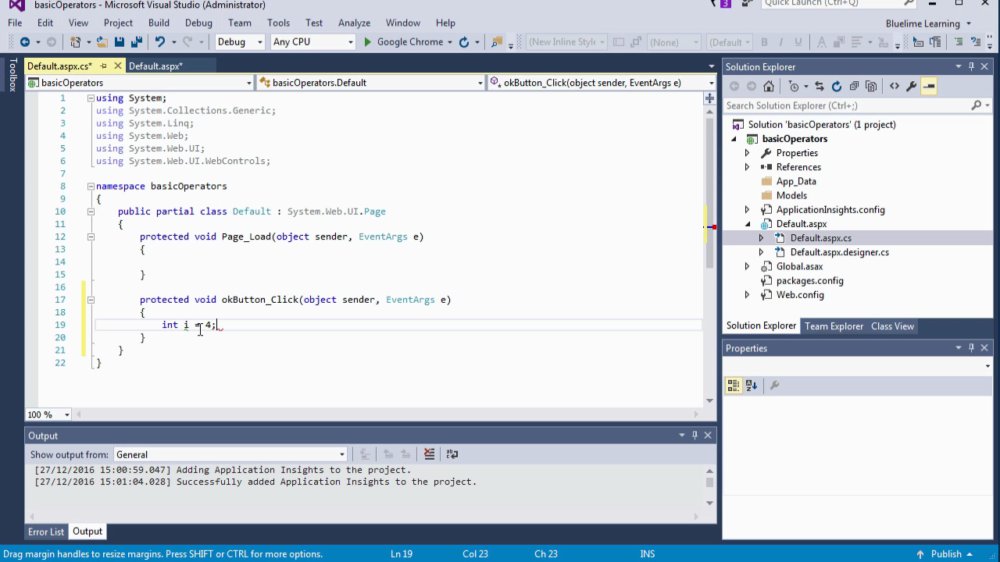1000x562 pixels.
Task: Open the Analyze menu
Action: (x=354, y=23)
